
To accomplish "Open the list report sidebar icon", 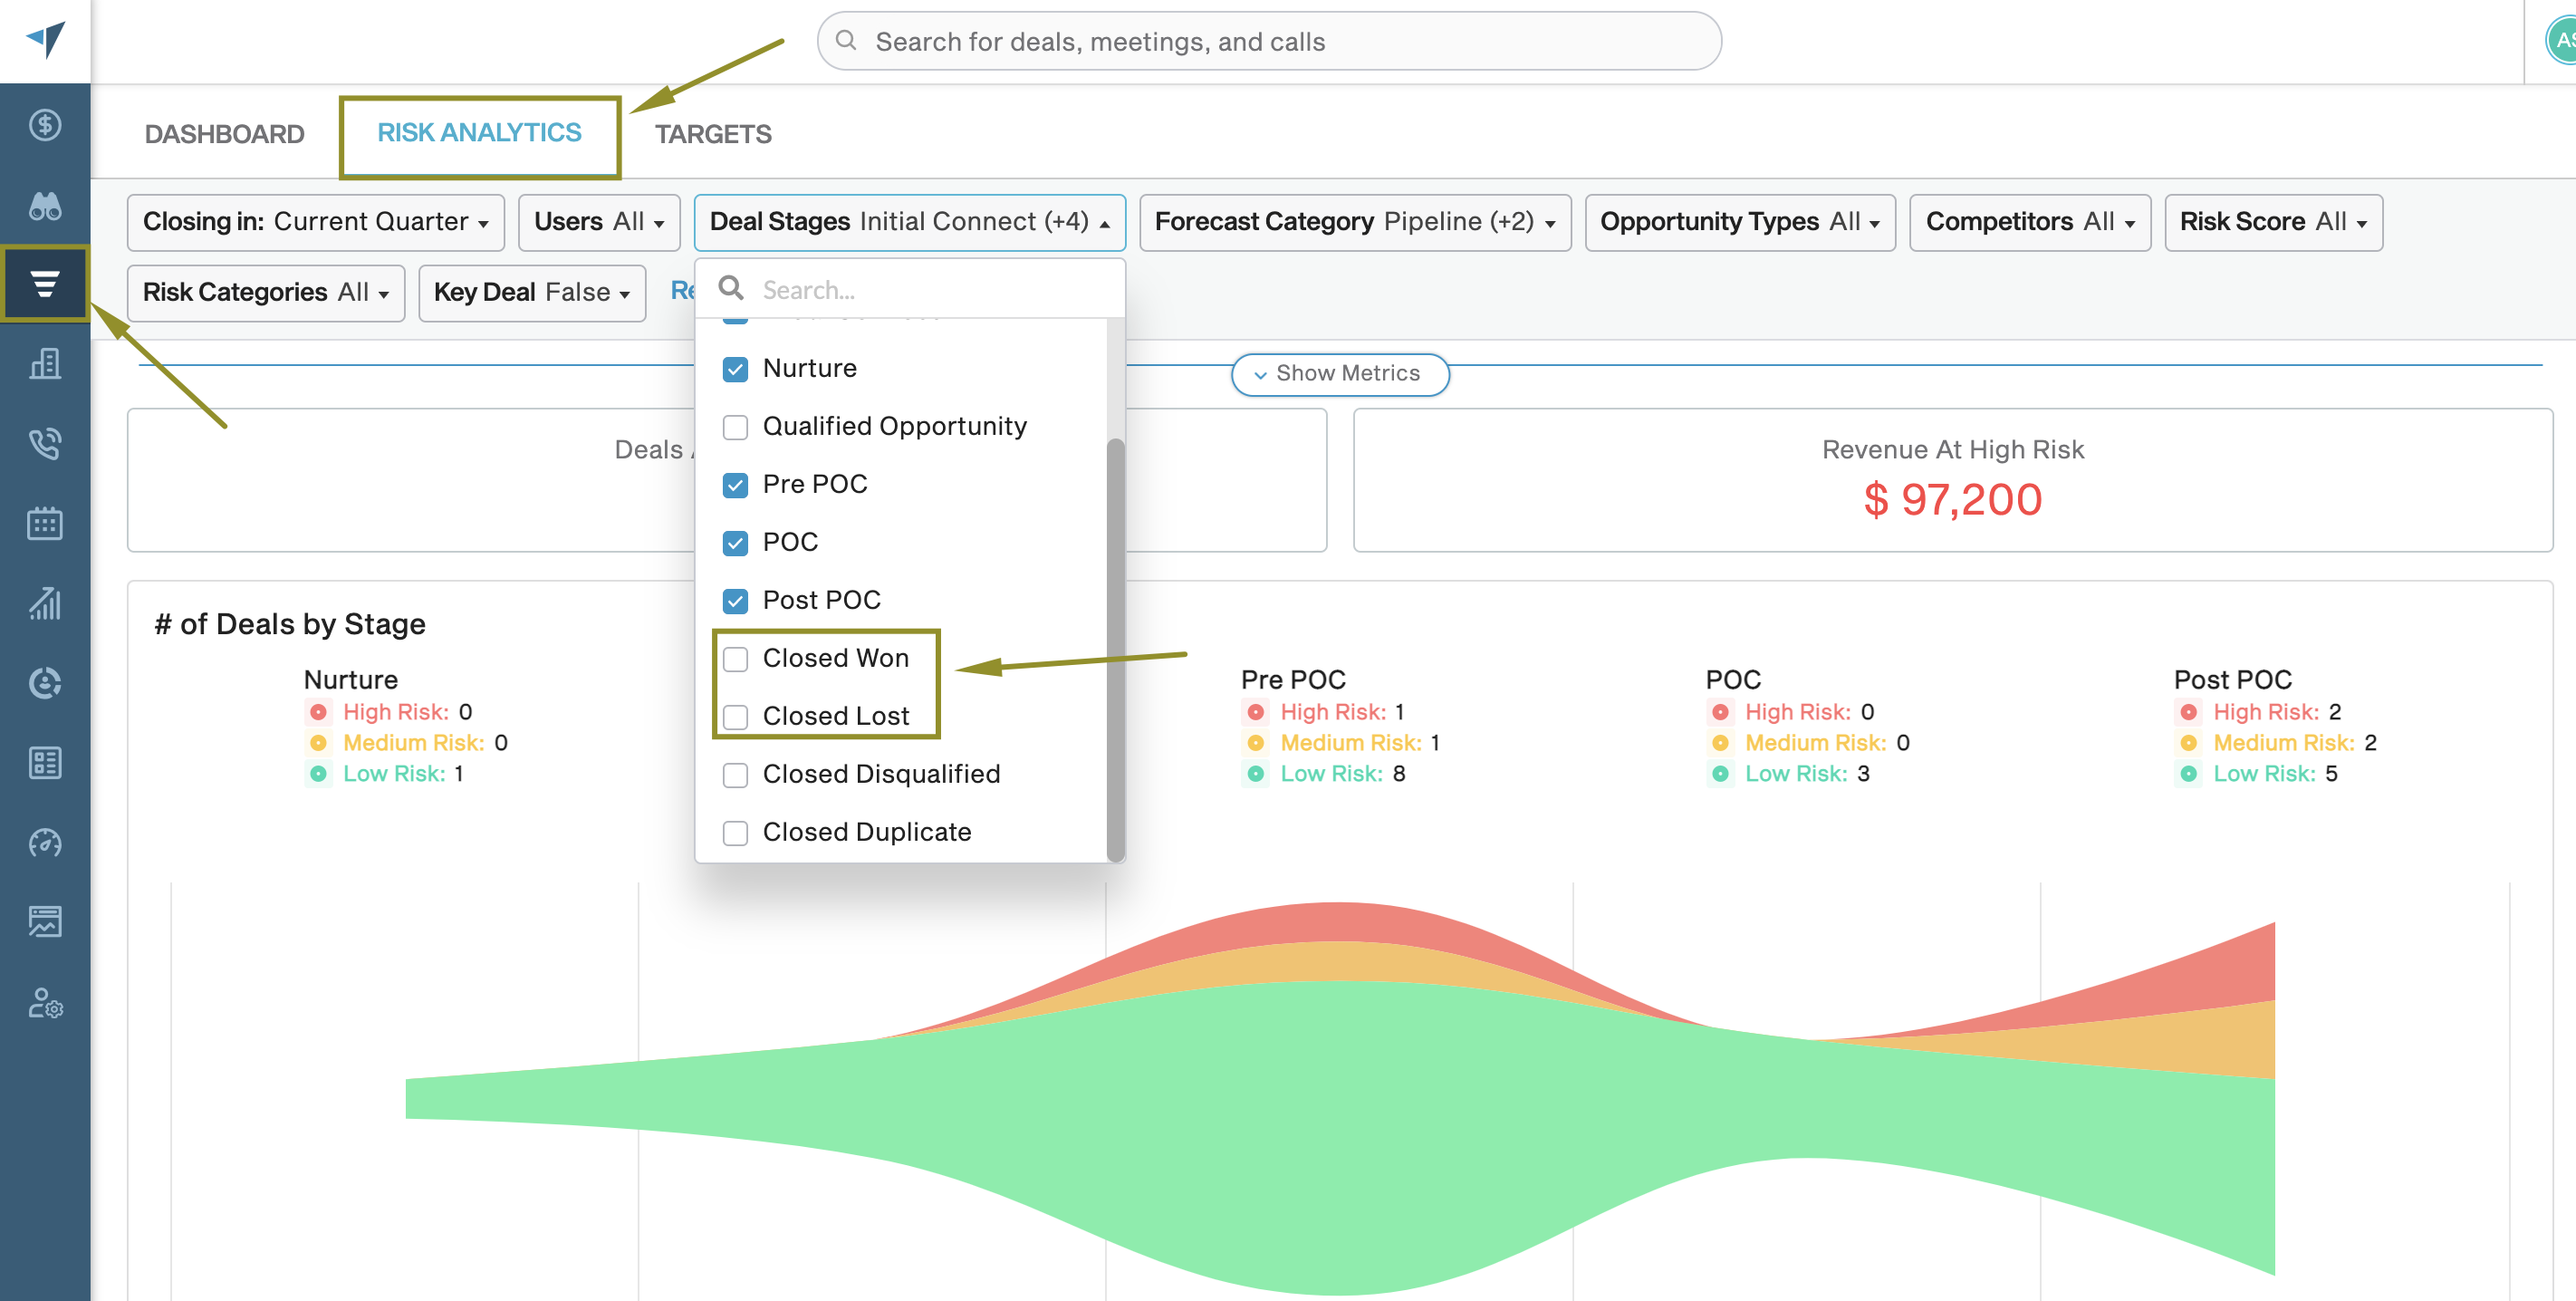I will pos(45,763).
